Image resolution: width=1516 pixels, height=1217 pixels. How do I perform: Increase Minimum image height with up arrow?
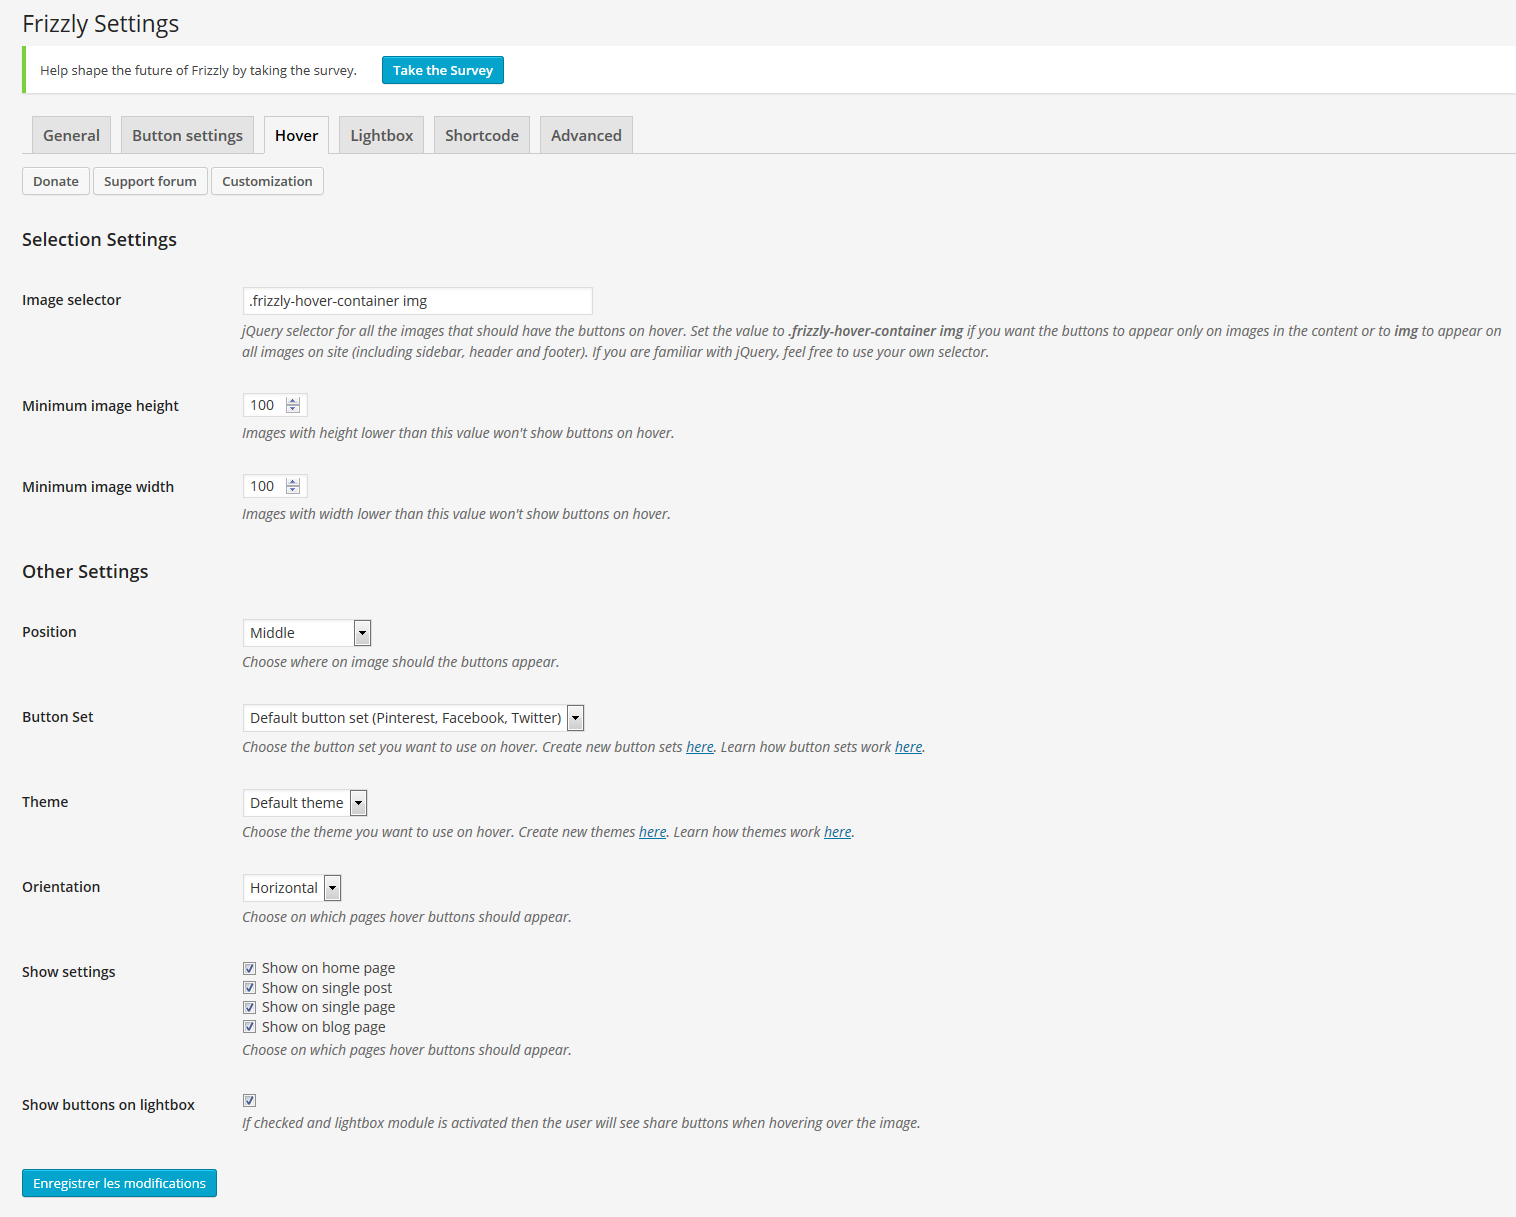tap(293, 401)
